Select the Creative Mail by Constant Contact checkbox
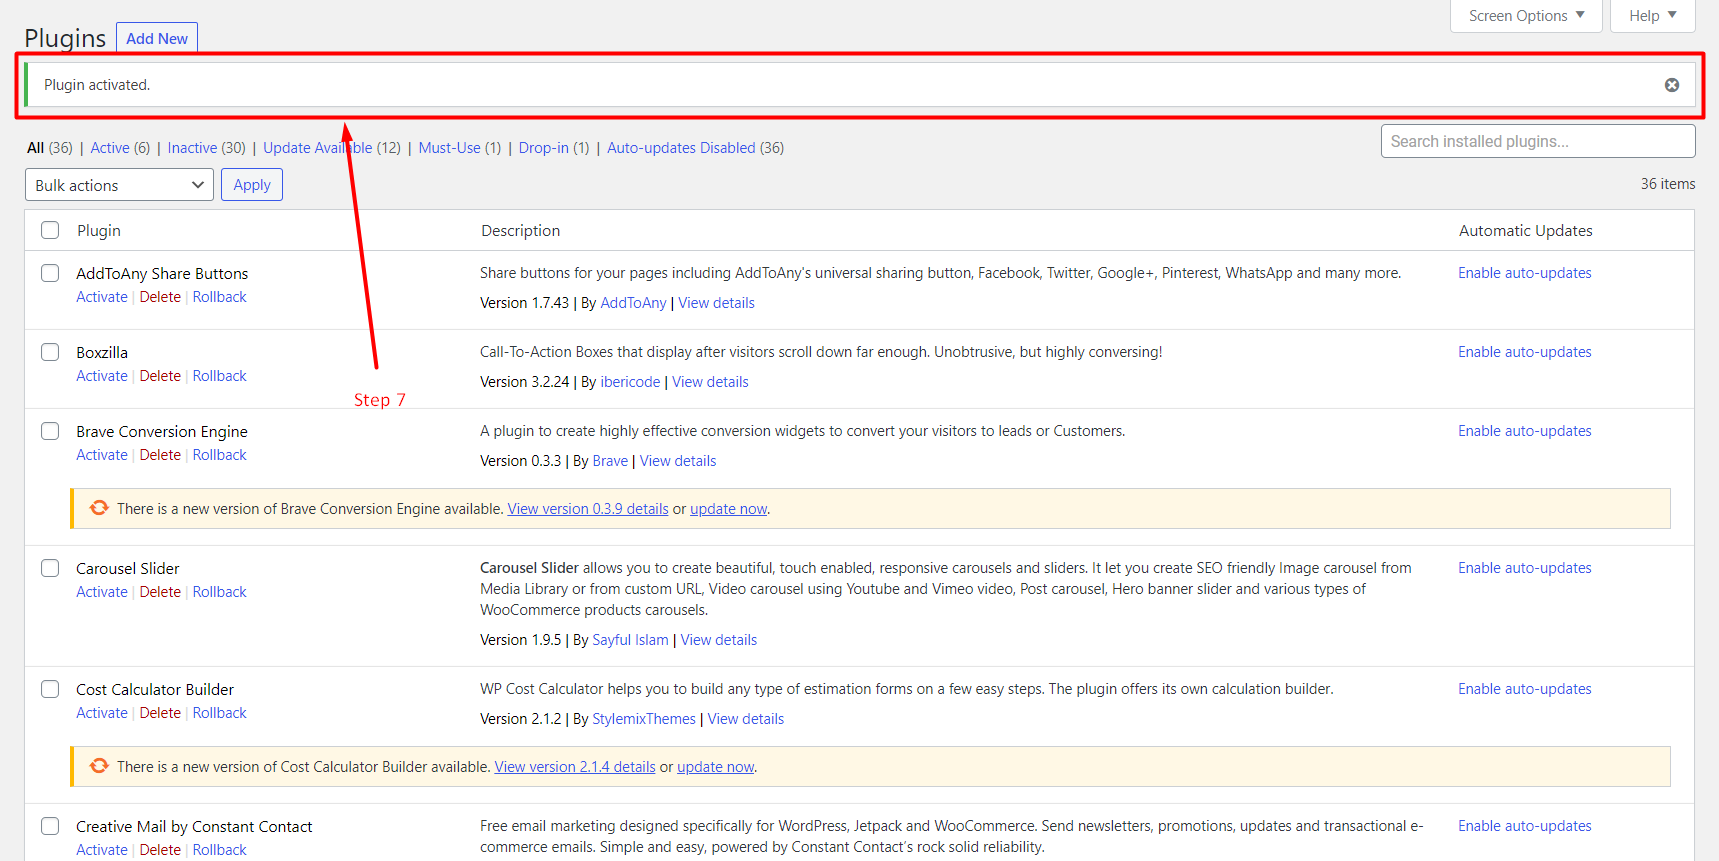The width and height of the screenshot is (1719, 861). [50, 826]
